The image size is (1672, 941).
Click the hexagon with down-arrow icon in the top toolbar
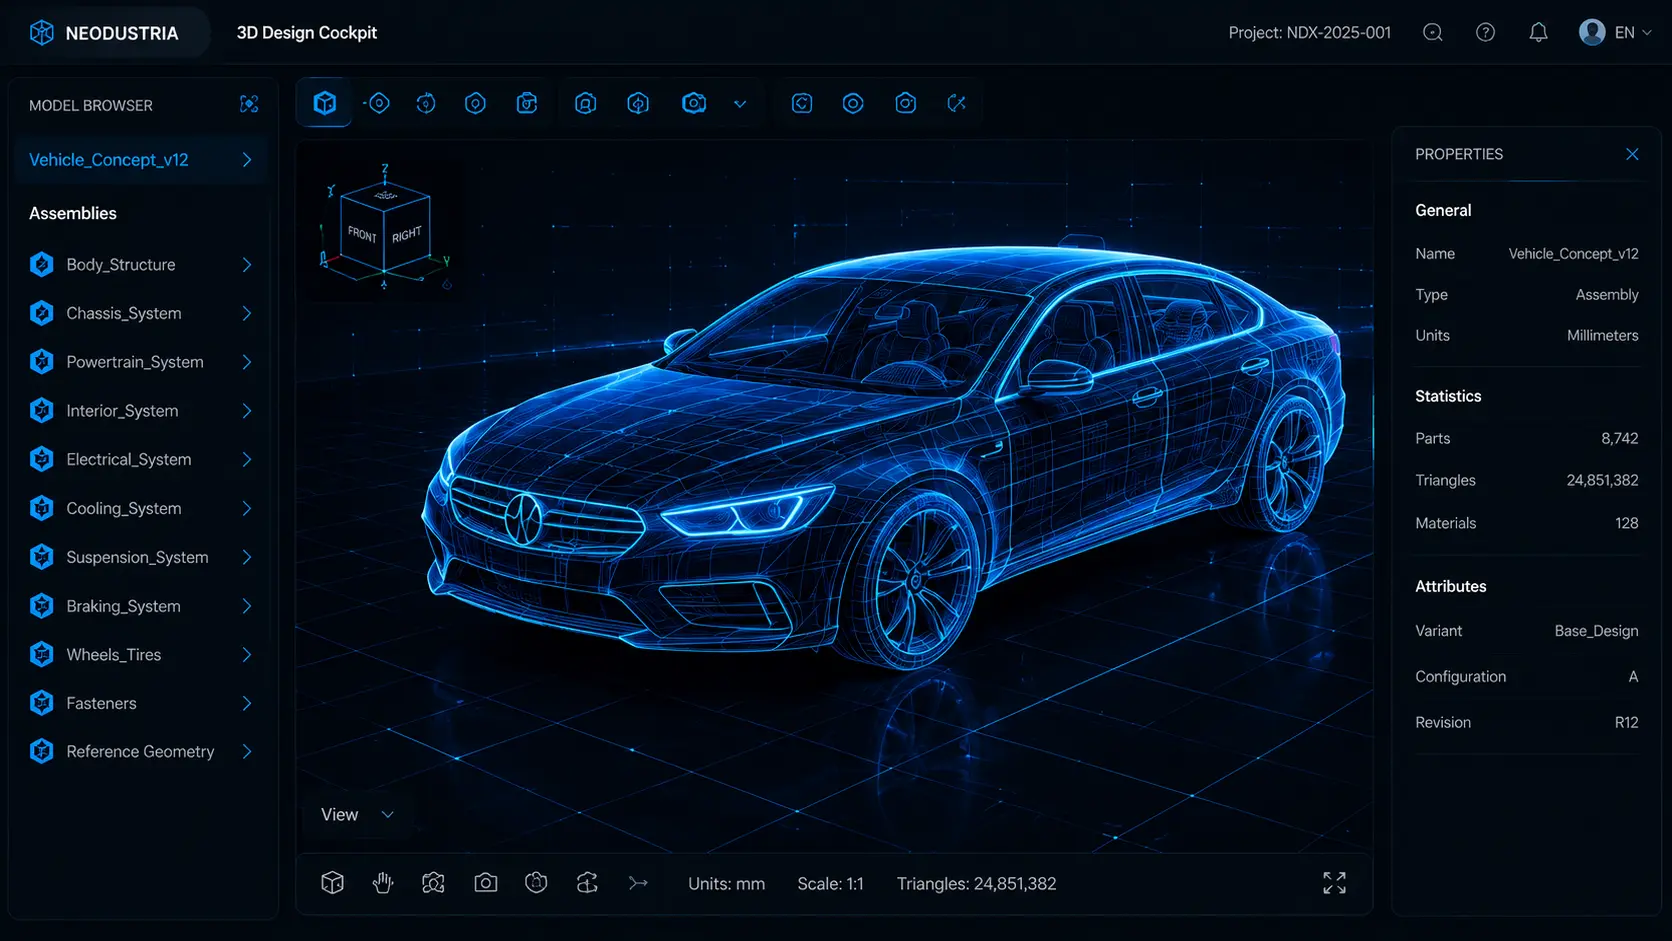pyautogui.click(x=638, y=103)
